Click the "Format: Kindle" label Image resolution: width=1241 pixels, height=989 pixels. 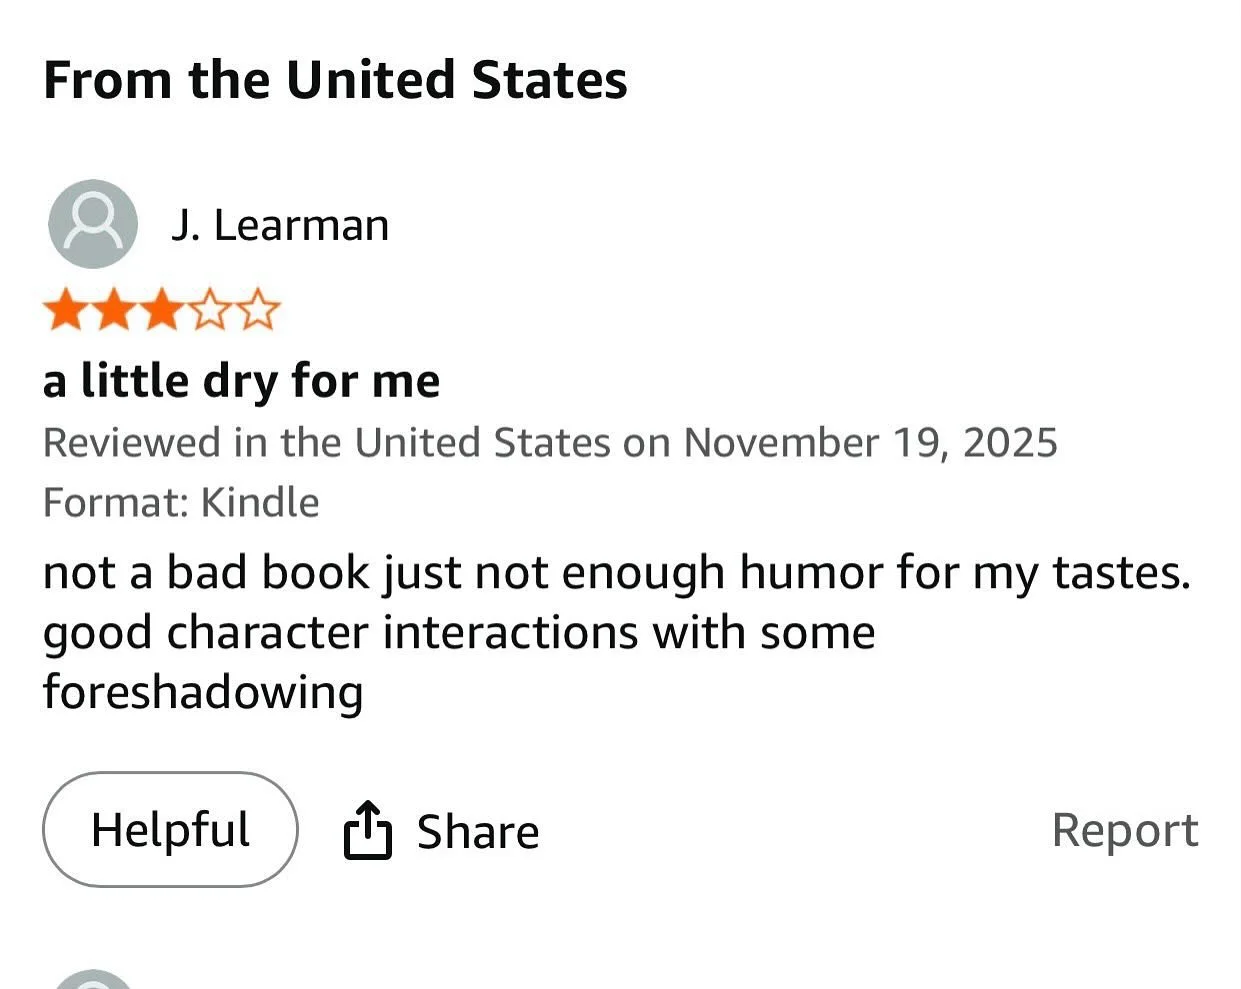[181, 502]
